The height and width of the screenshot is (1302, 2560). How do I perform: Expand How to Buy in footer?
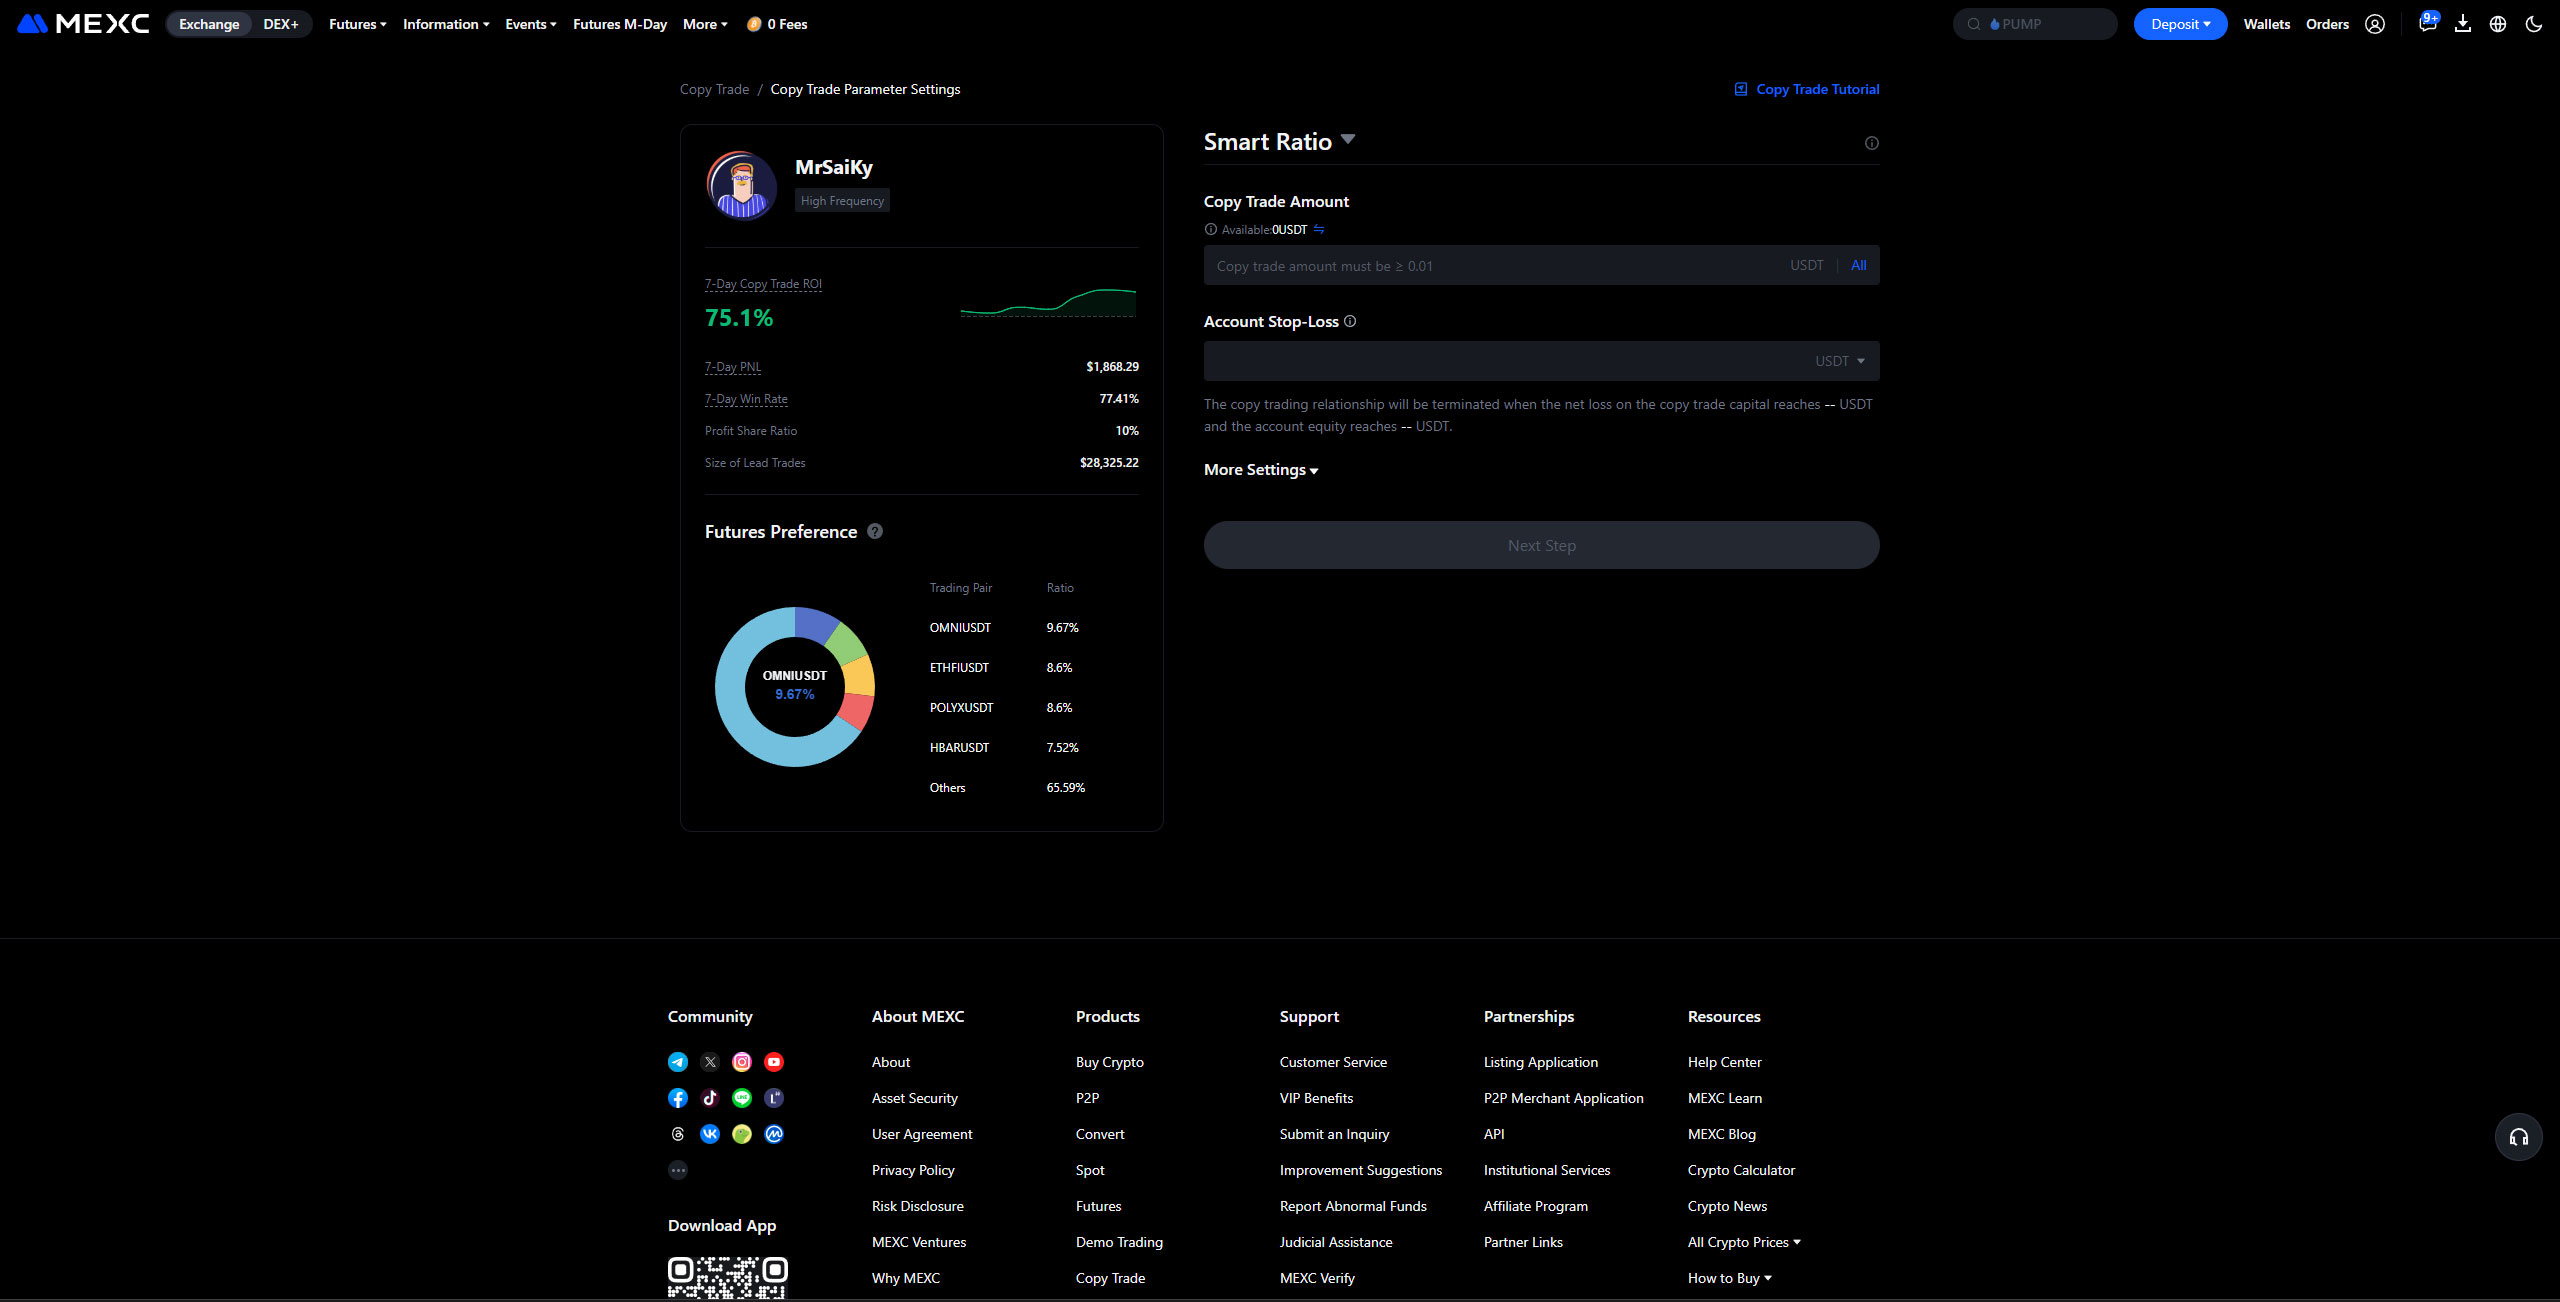click(x=1729, y=1278)
